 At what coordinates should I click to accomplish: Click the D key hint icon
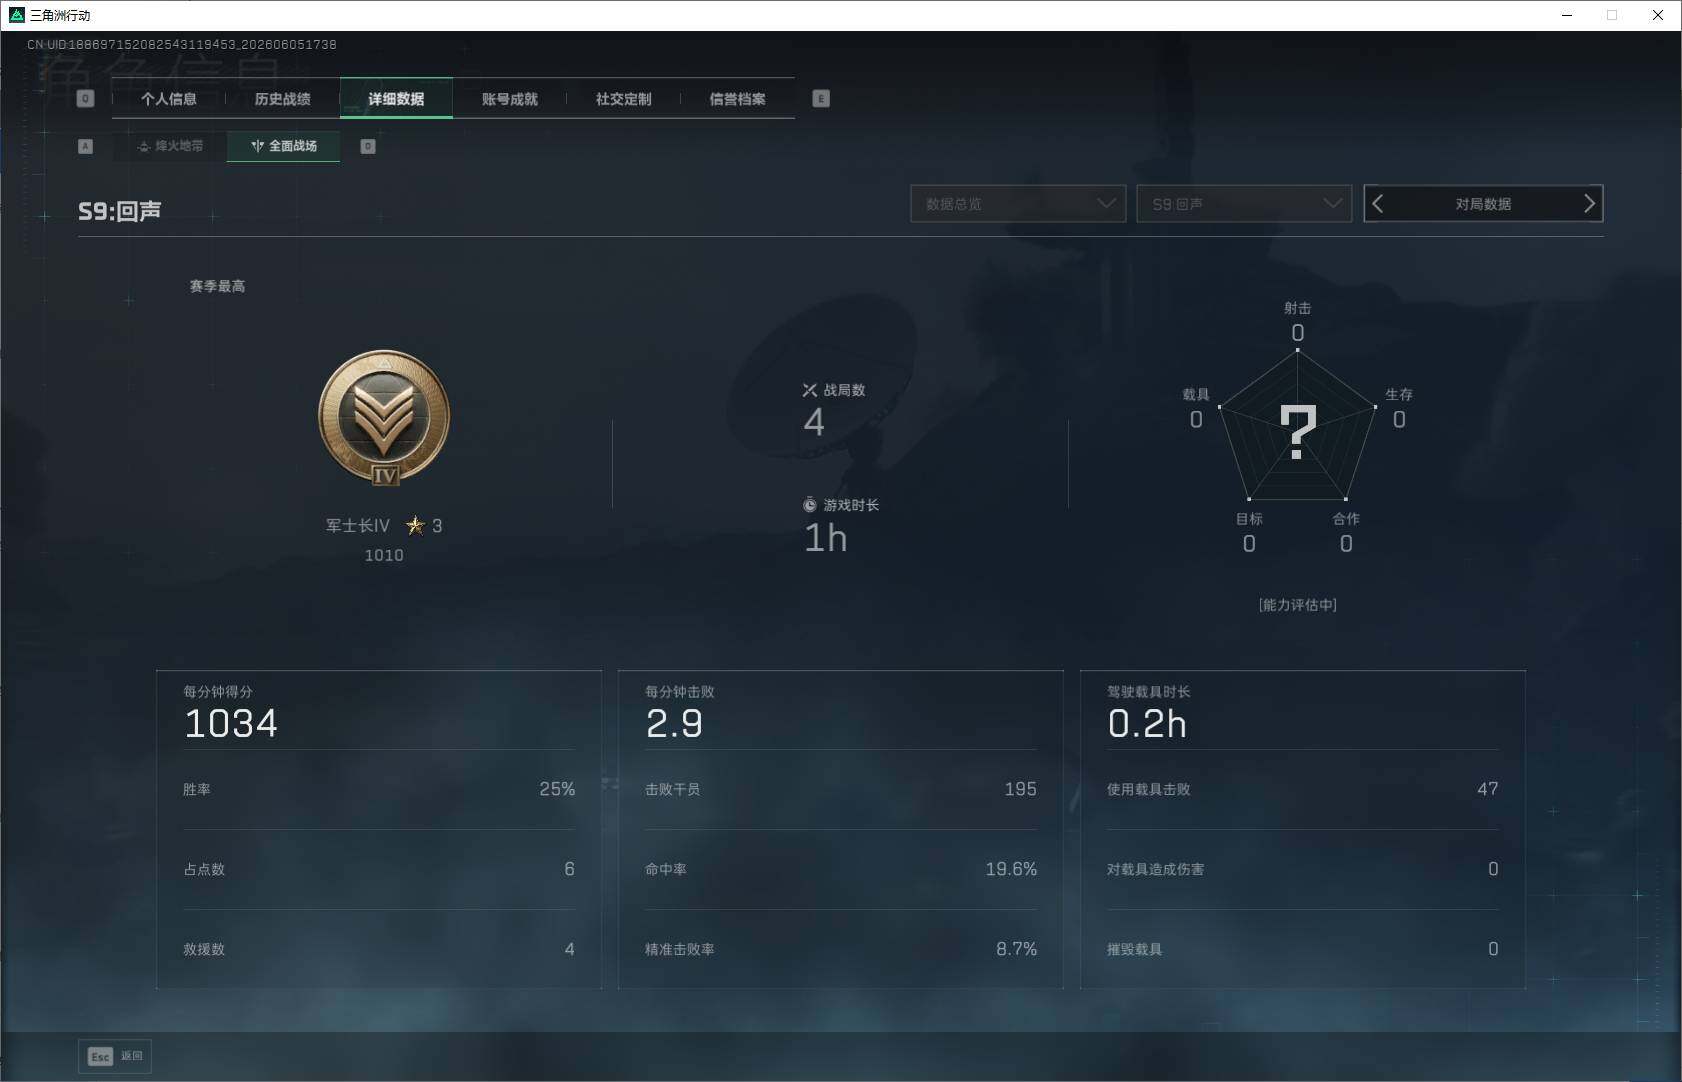point(368,146)
